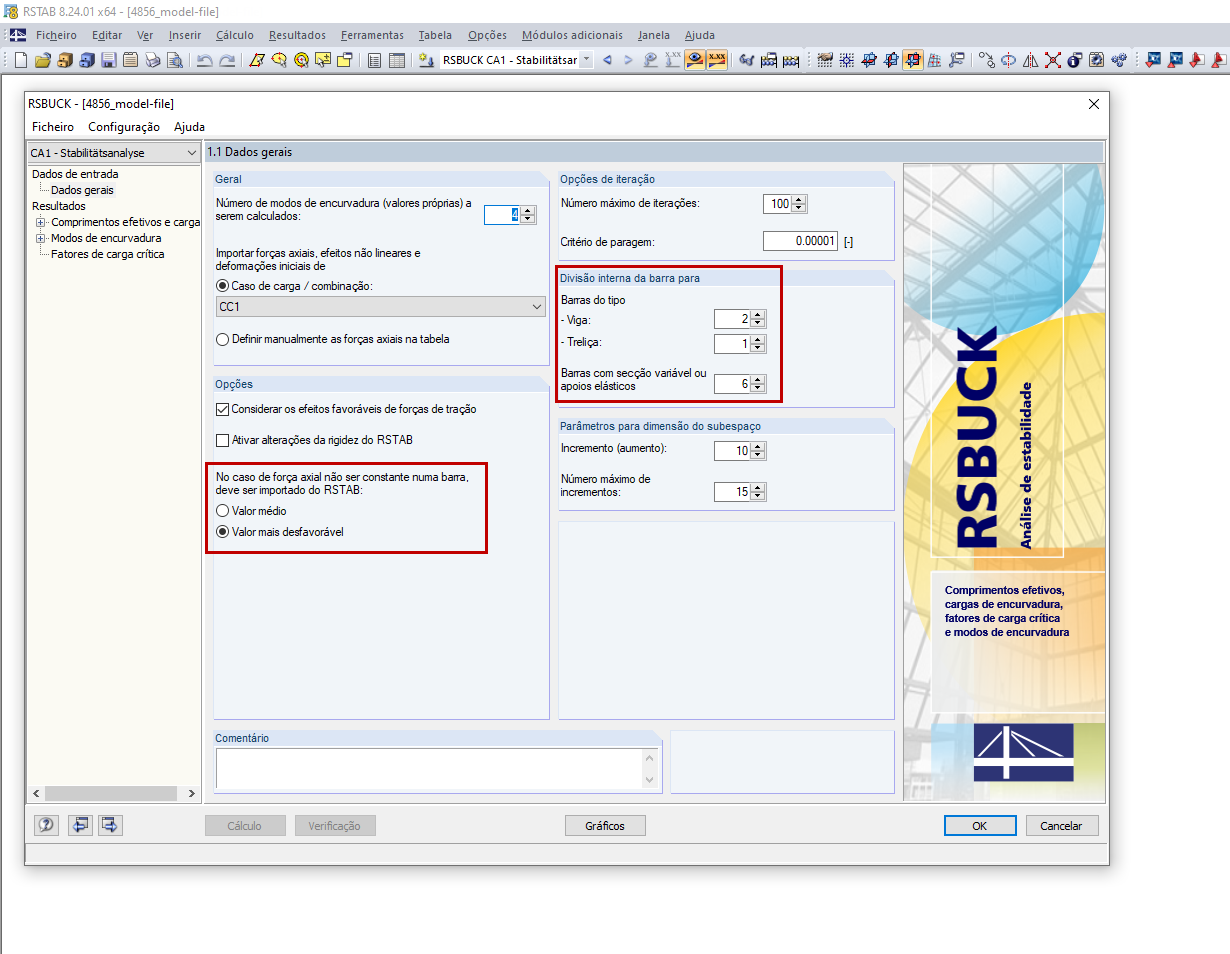Click the number of buckling modes field
1230x954 pixels.
coord(501,214)
